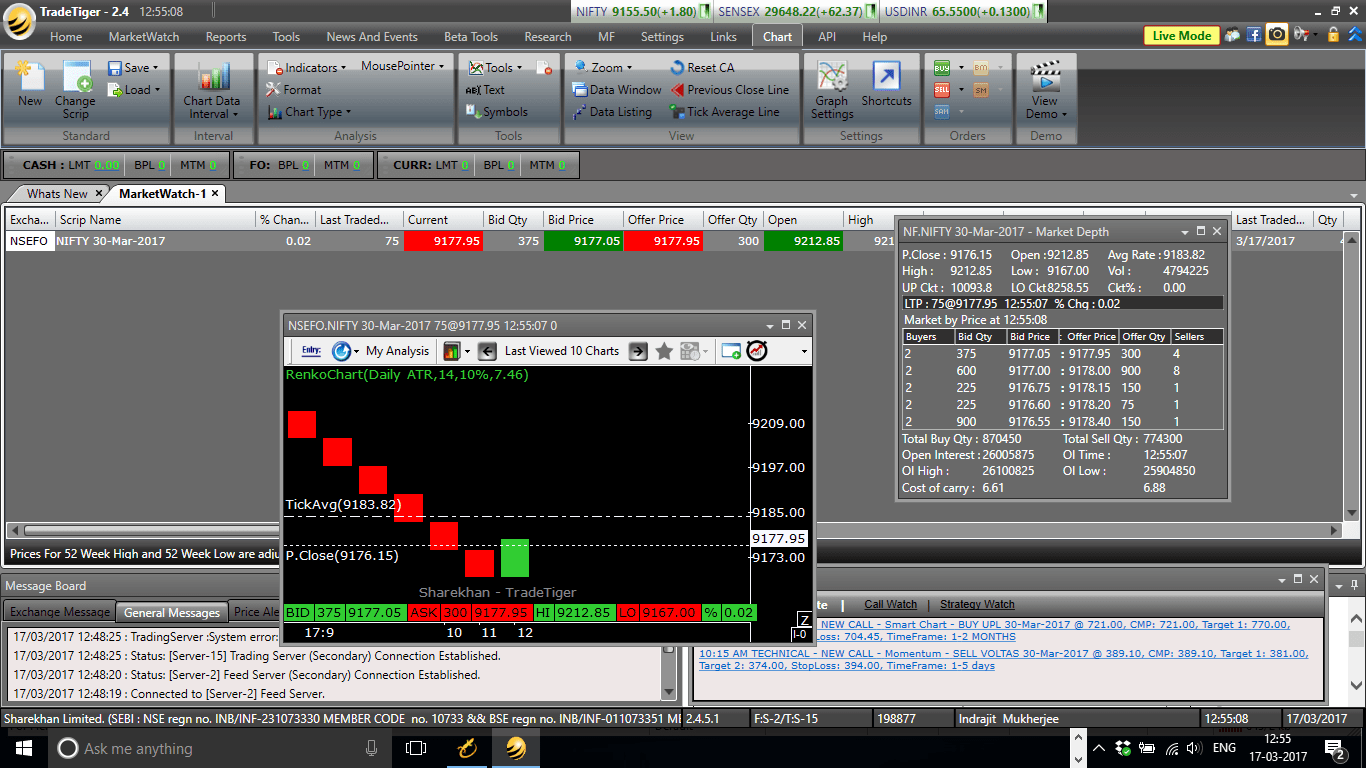Open Data Listing view
This screenshot has height=768, width=1366.
[612, 112]
